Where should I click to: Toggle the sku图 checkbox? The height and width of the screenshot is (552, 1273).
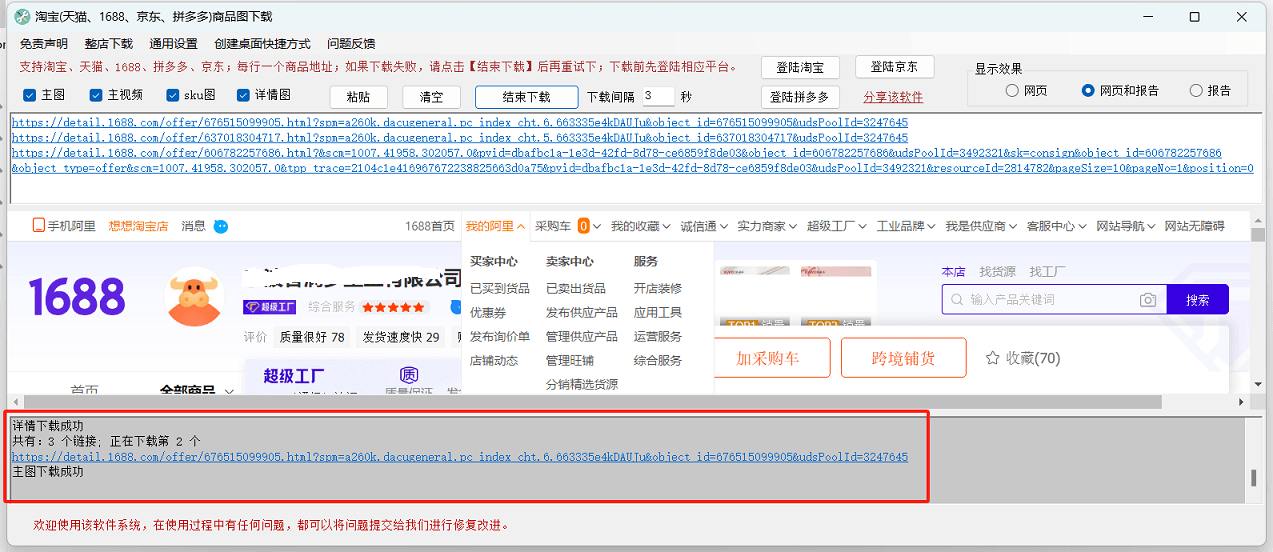[x=172, y=95]
